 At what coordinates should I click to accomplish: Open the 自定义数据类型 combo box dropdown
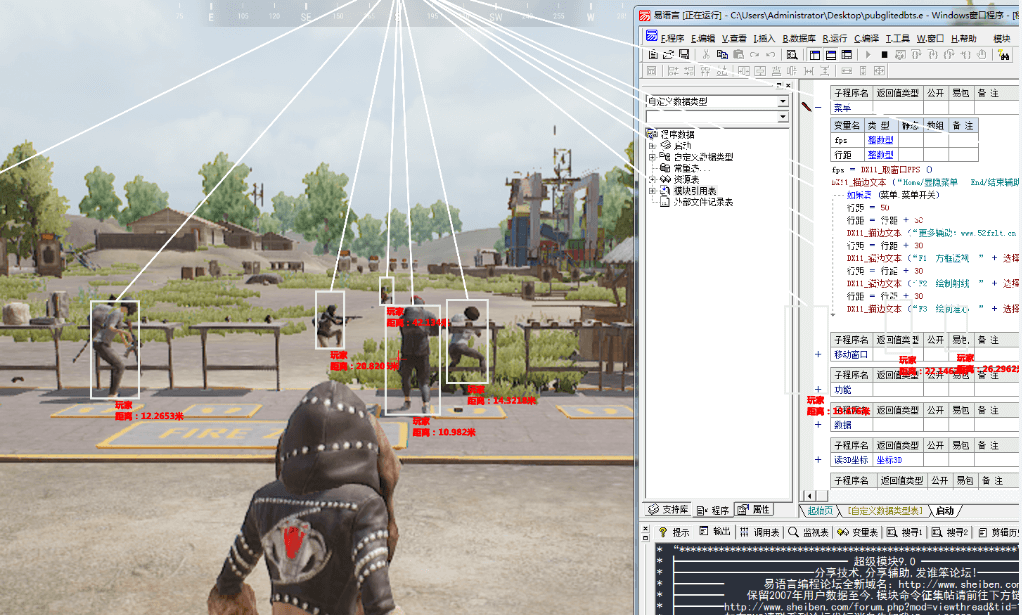pos(783,101)
